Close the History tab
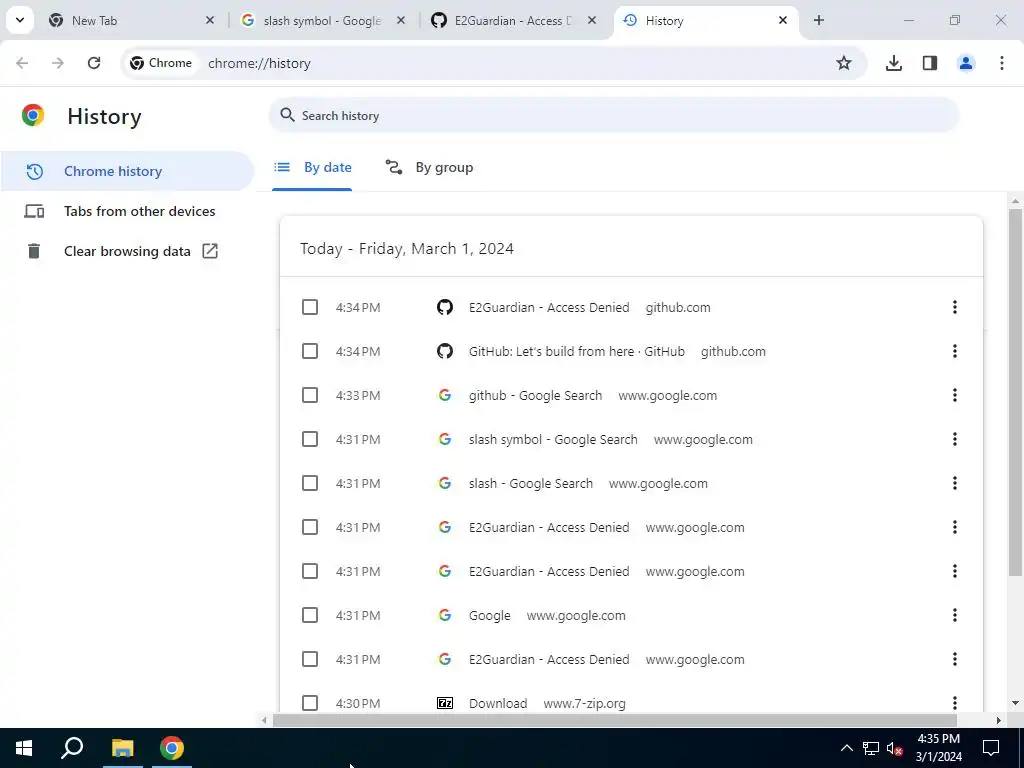This screenshot has width=1024, height=768. pyautogui.click(x=783, y=20)
